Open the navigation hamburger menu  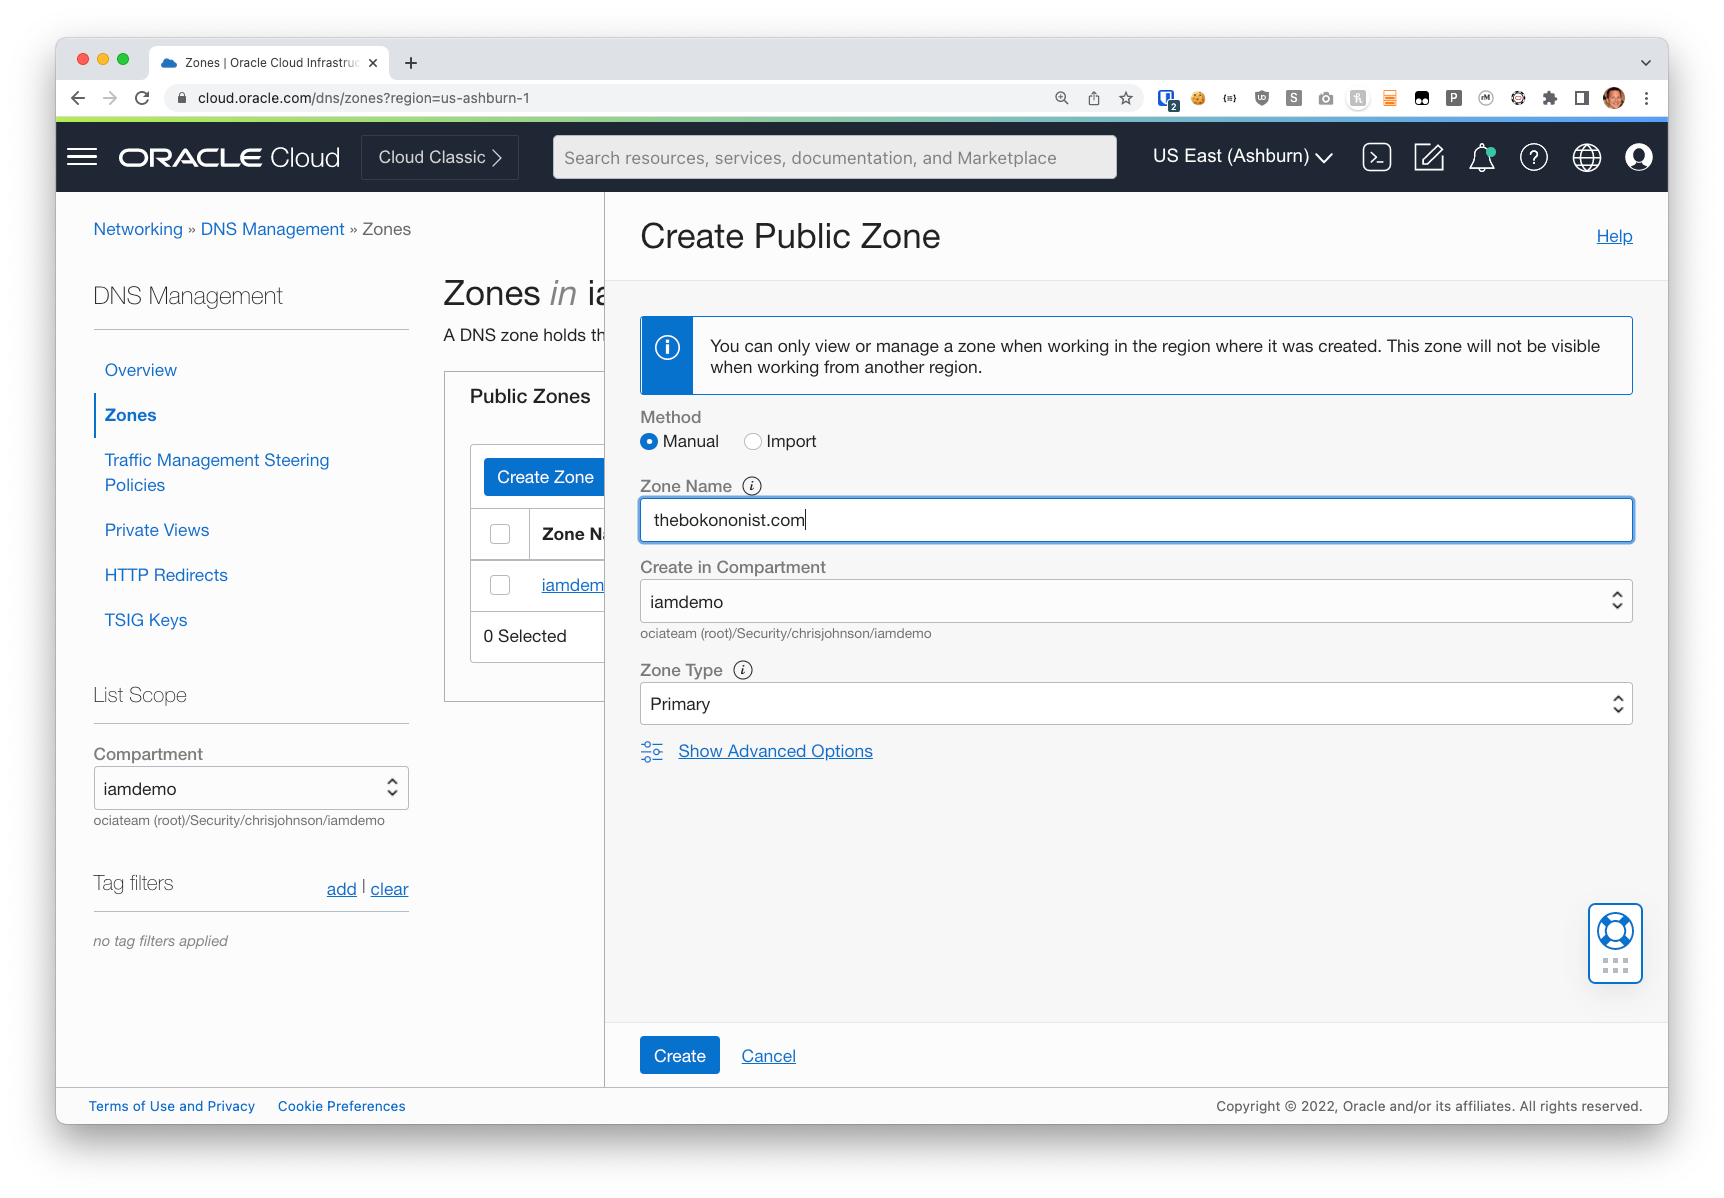pyautogui.click(x=82, y=156)
